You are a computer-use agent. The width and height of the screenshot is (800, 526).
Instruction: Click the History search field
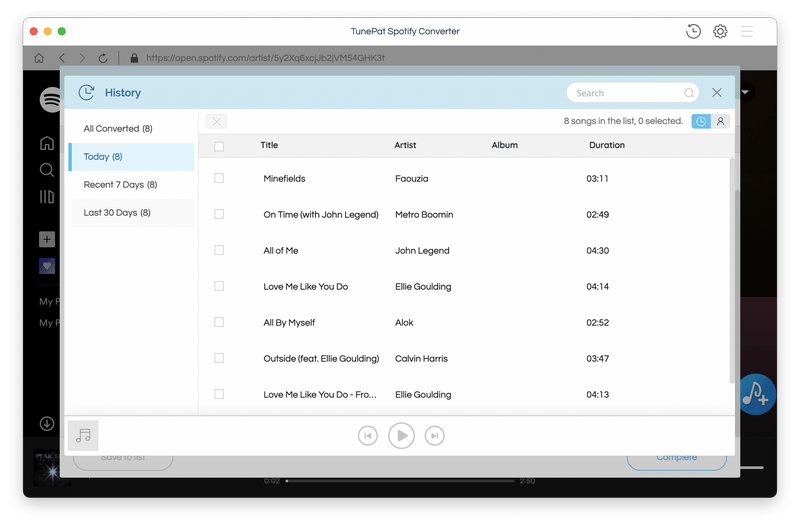[633, 93]
